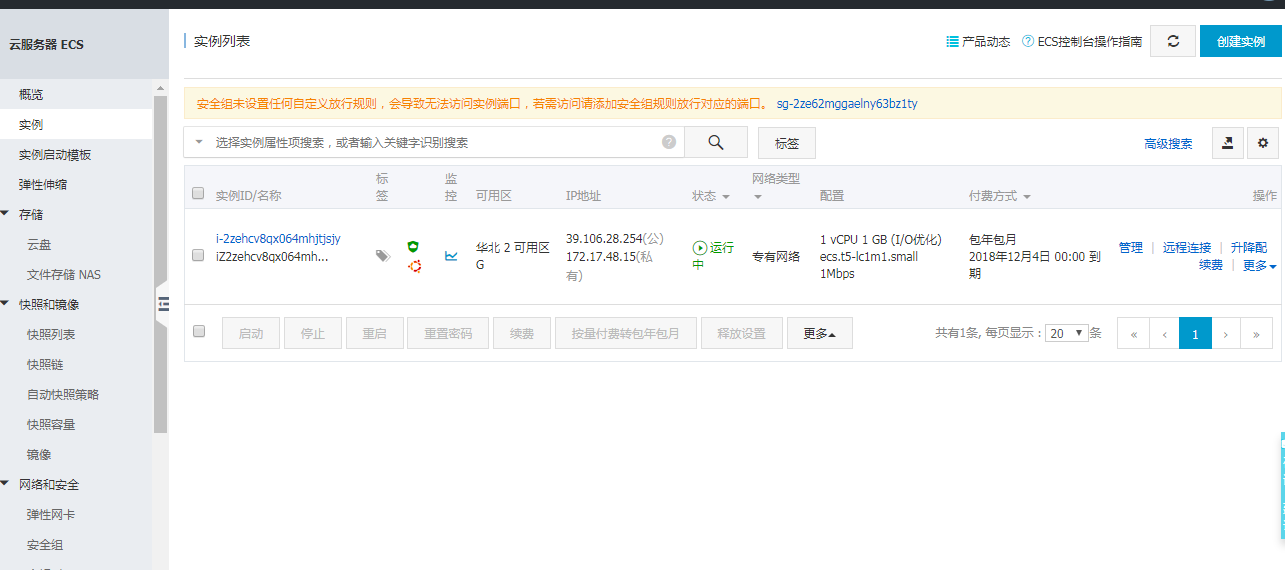The image size is (1285, 570).
Task: Click the red Ubuntu OS icon
Action: click(413, 265)
